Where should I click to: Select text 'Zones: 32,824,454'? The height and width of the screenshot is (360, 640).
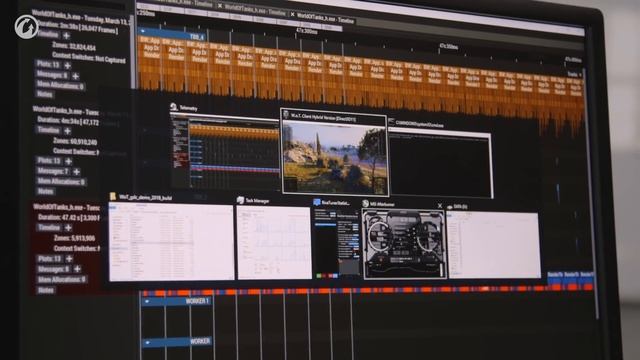pos(74,46)
